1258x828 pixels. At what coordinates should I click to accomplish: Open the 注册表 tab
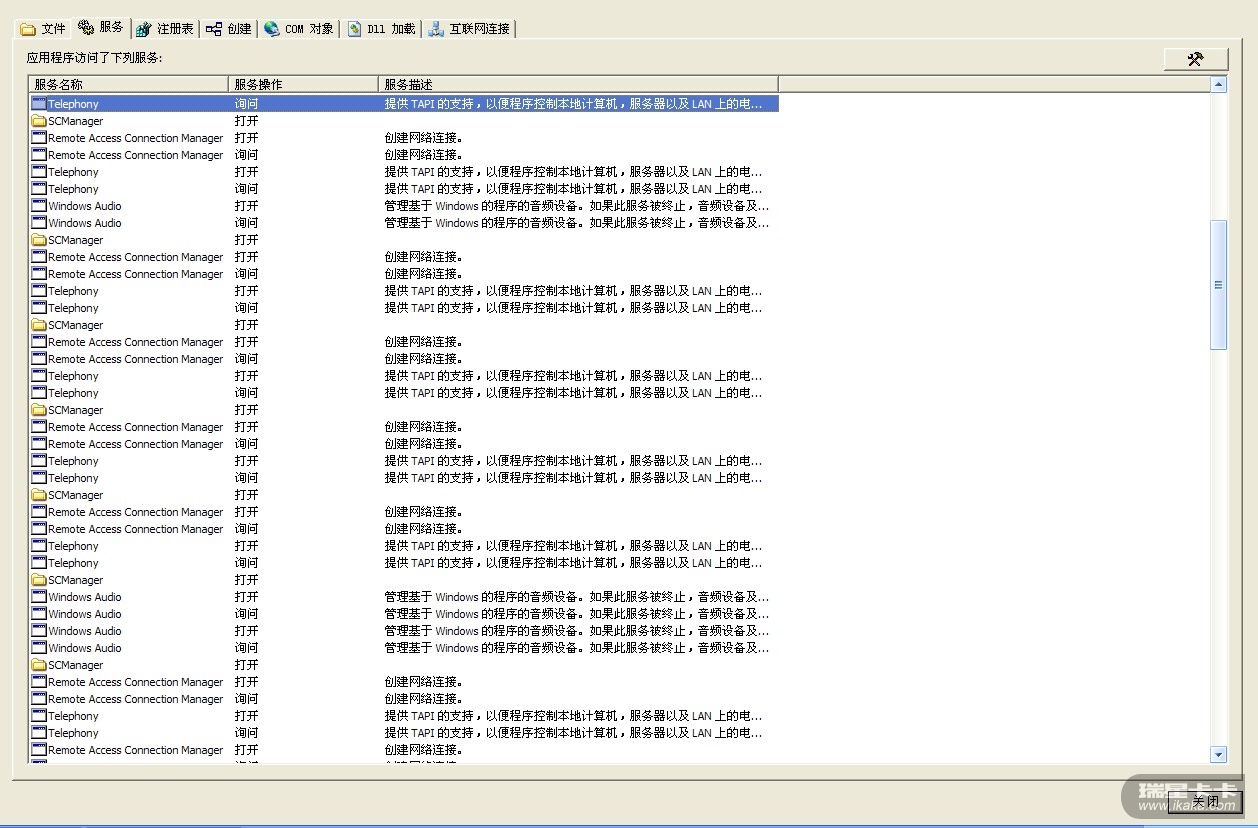click(164, 29)
